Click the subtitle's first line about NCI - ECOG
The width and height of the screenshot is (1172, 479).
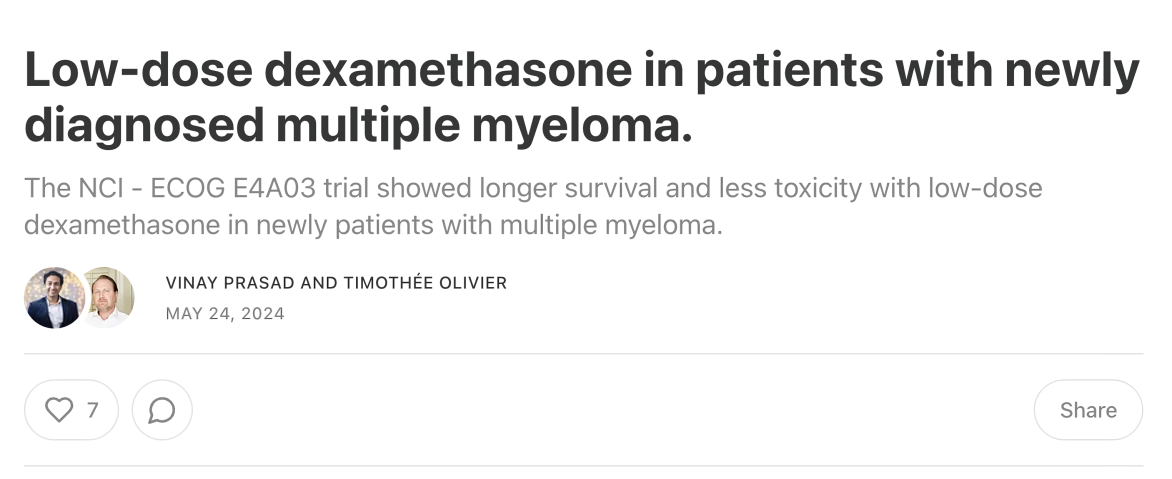tap(533, 188)
